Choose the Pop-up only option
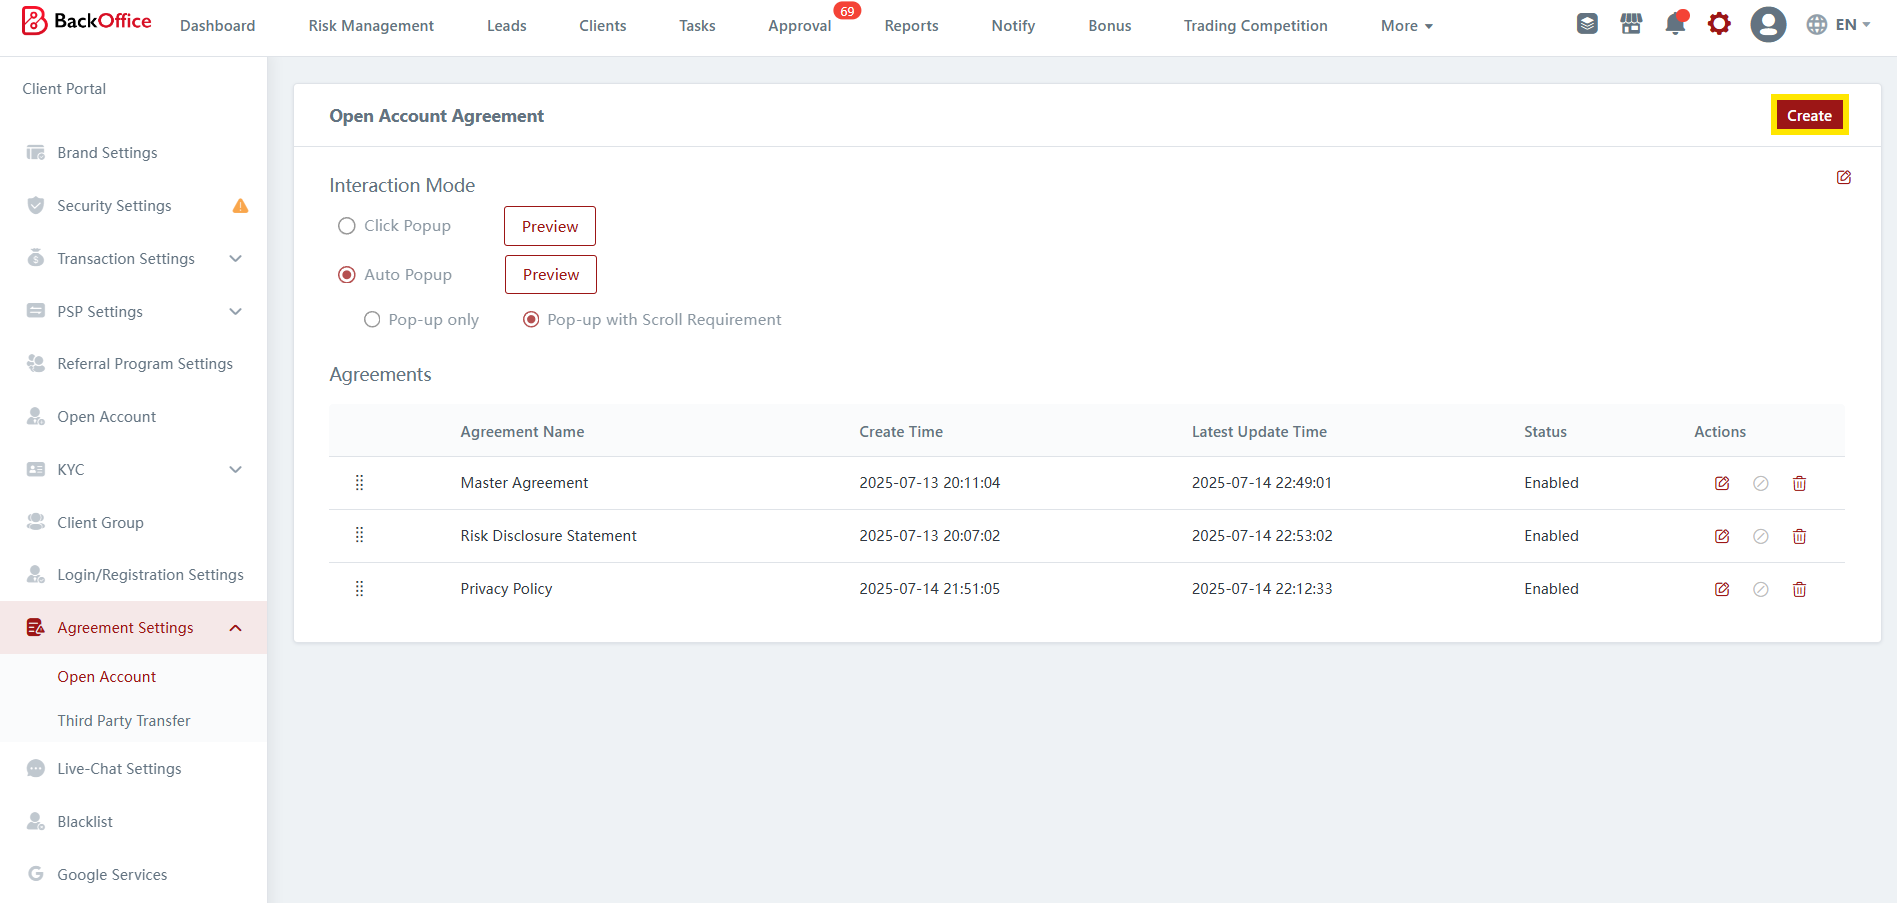 click(372, 320)
